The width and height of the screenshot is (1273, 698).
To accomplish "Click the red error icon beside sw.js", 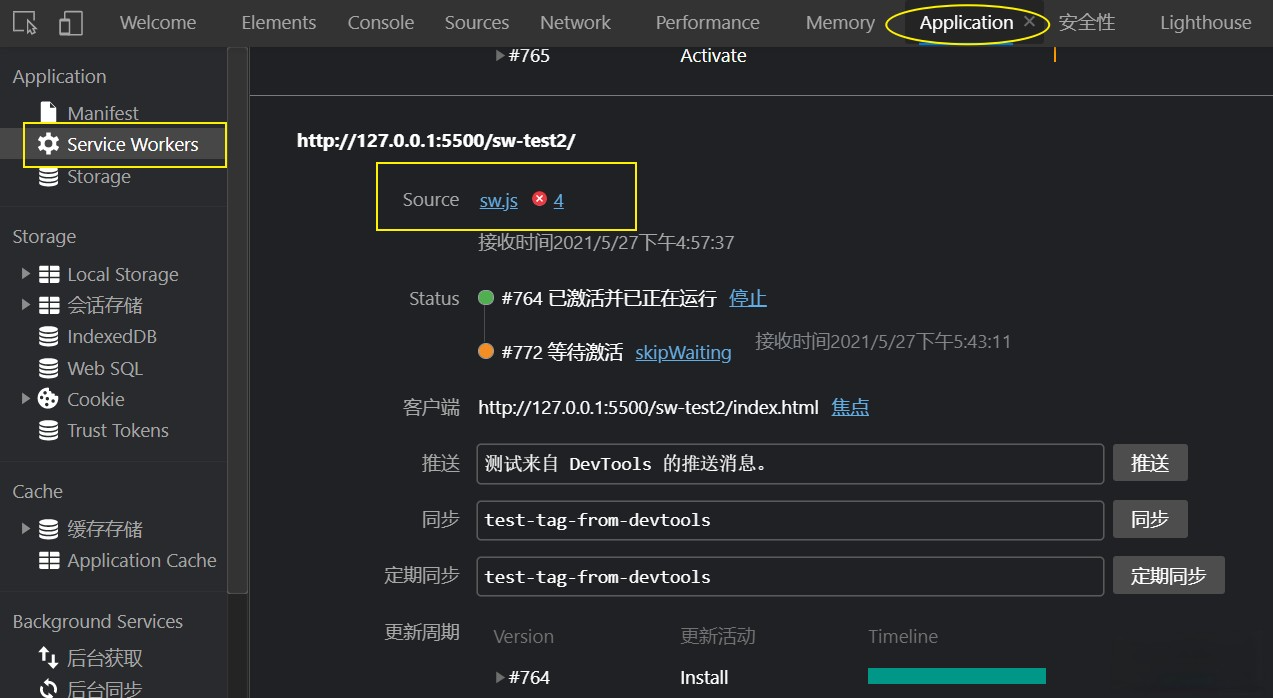I will (x=539, y=200).
